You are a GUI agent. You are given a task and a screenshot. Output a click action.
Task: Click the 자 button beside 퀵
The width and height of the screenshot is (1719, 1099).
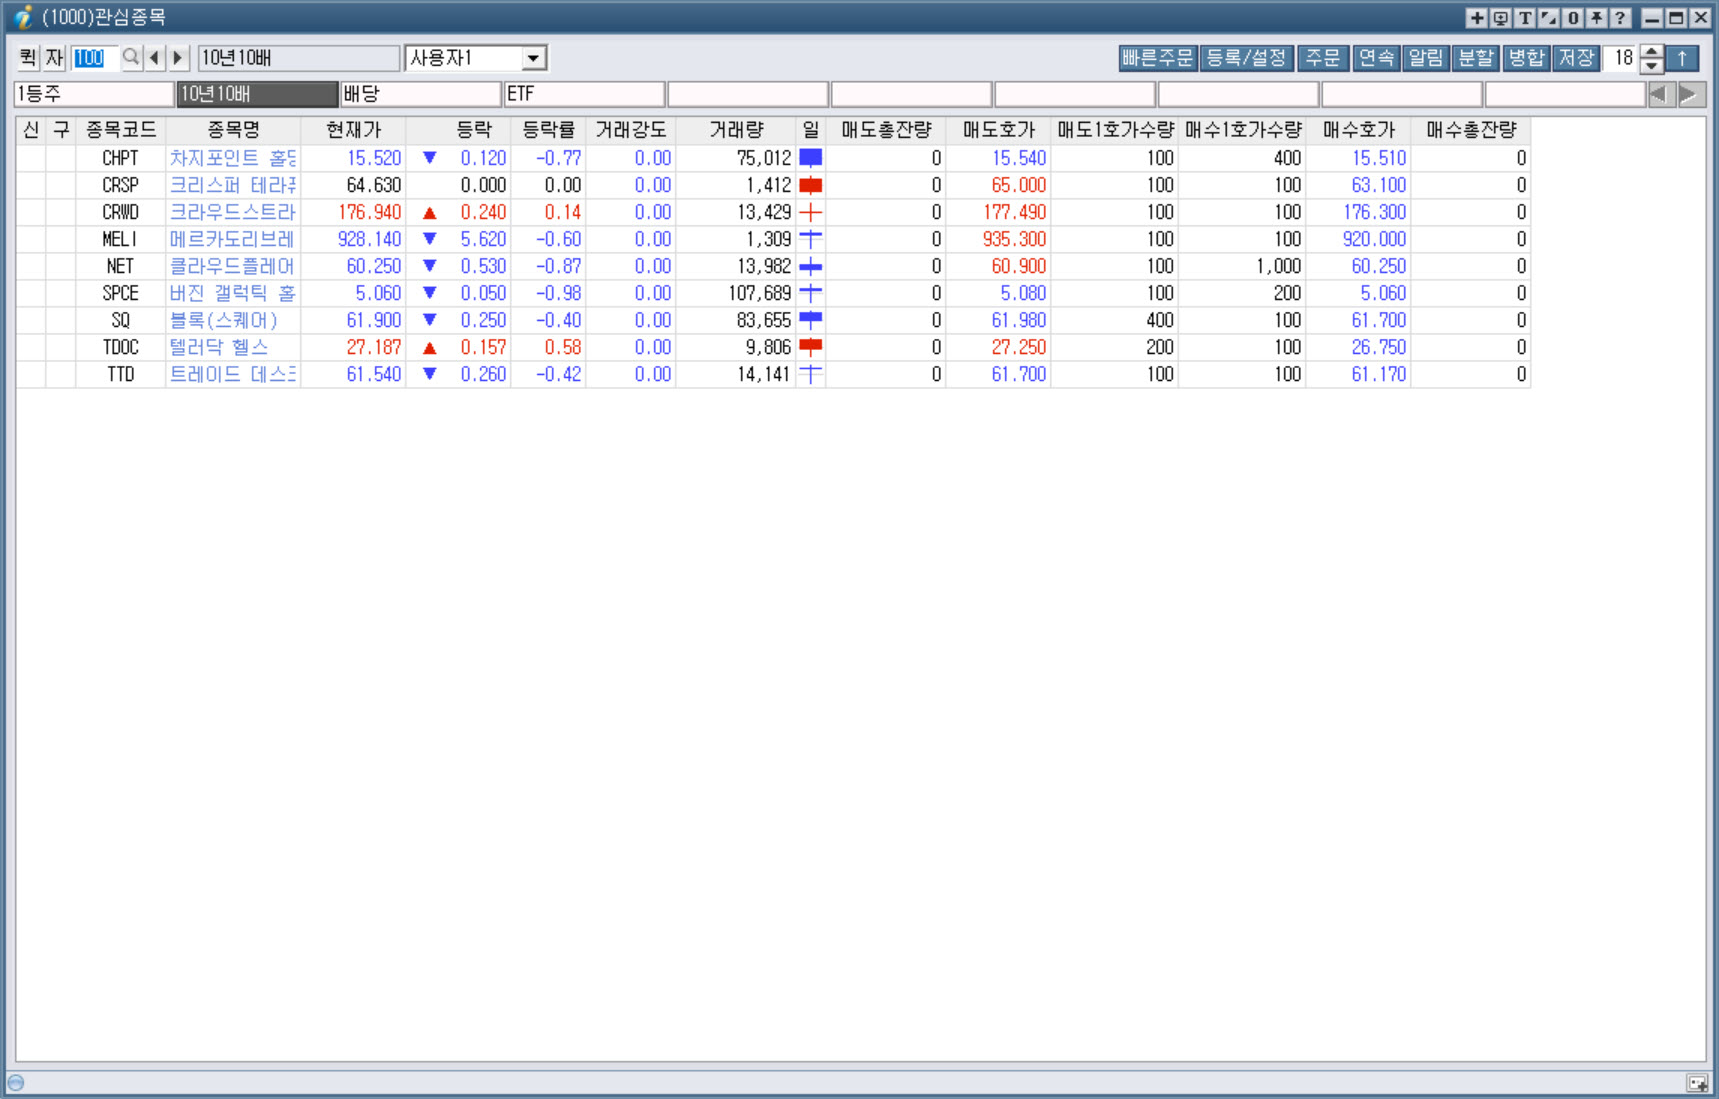[x=54, y=58]
